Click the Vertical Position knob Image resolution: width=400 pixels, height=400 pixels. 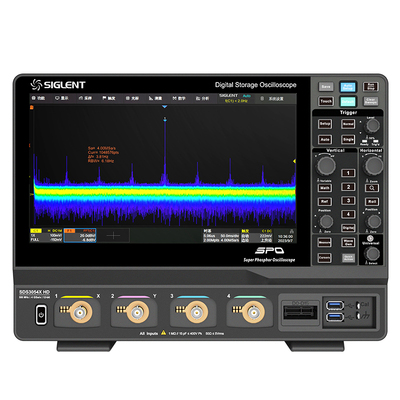click(x=326, y=221)
